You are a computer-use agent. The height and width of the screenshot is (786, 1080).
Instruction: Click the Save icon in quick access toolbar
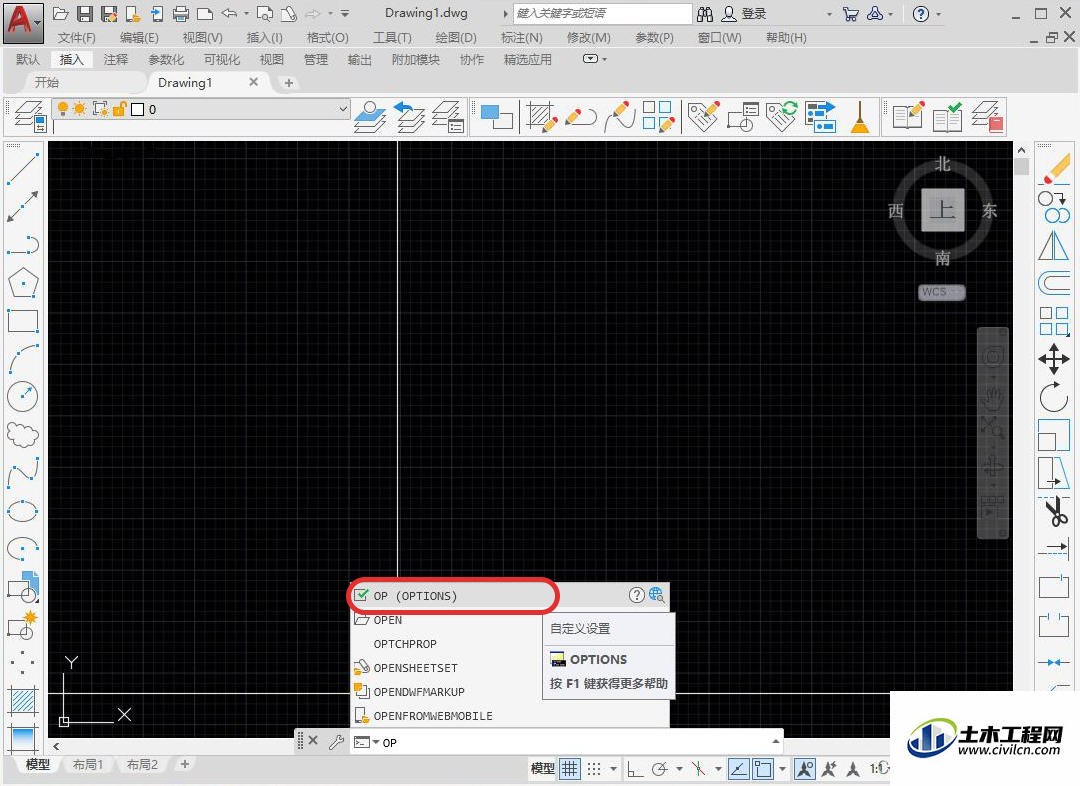[85, 13]
